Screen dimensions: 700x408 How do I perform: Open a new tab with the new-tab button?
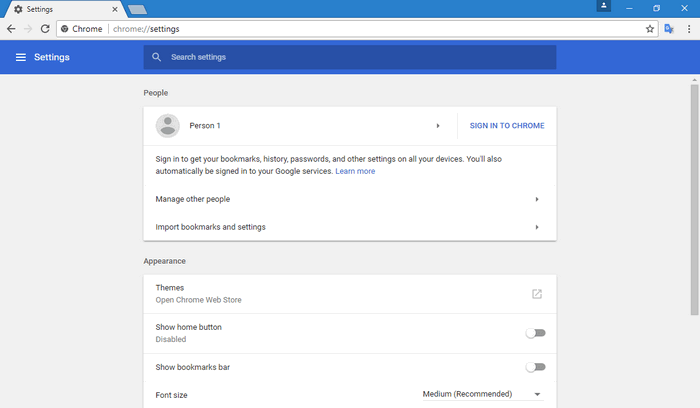[x=137, y=9]
